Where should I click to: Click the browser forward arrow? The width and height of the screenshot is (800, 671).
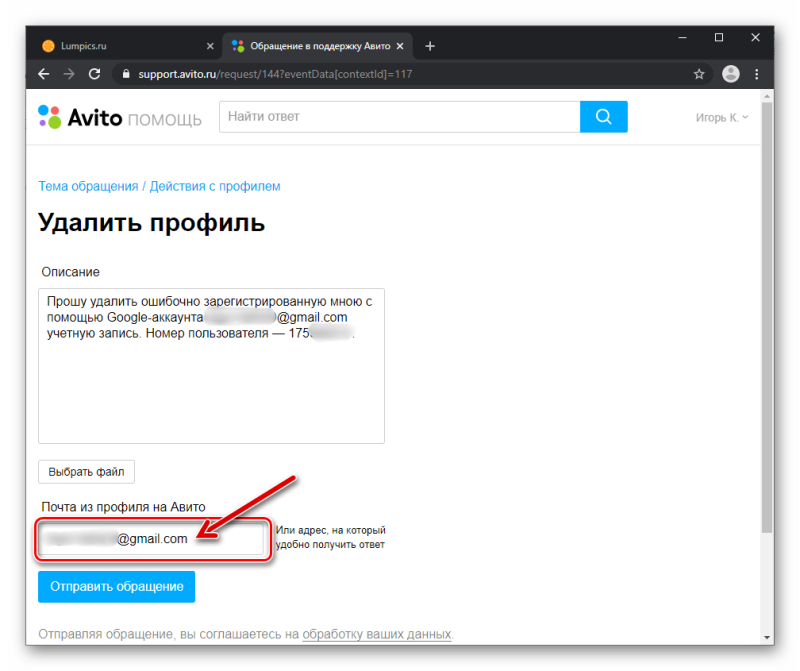pyautogui.click(x=69, y=74)
